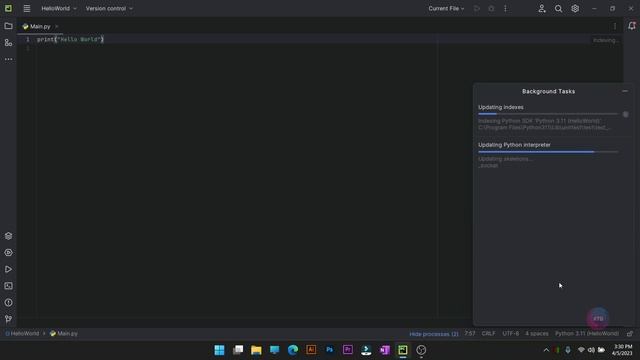Open more run actions menu
The width and height of the screenshot is (640, 360).
(x=505, y=9)
